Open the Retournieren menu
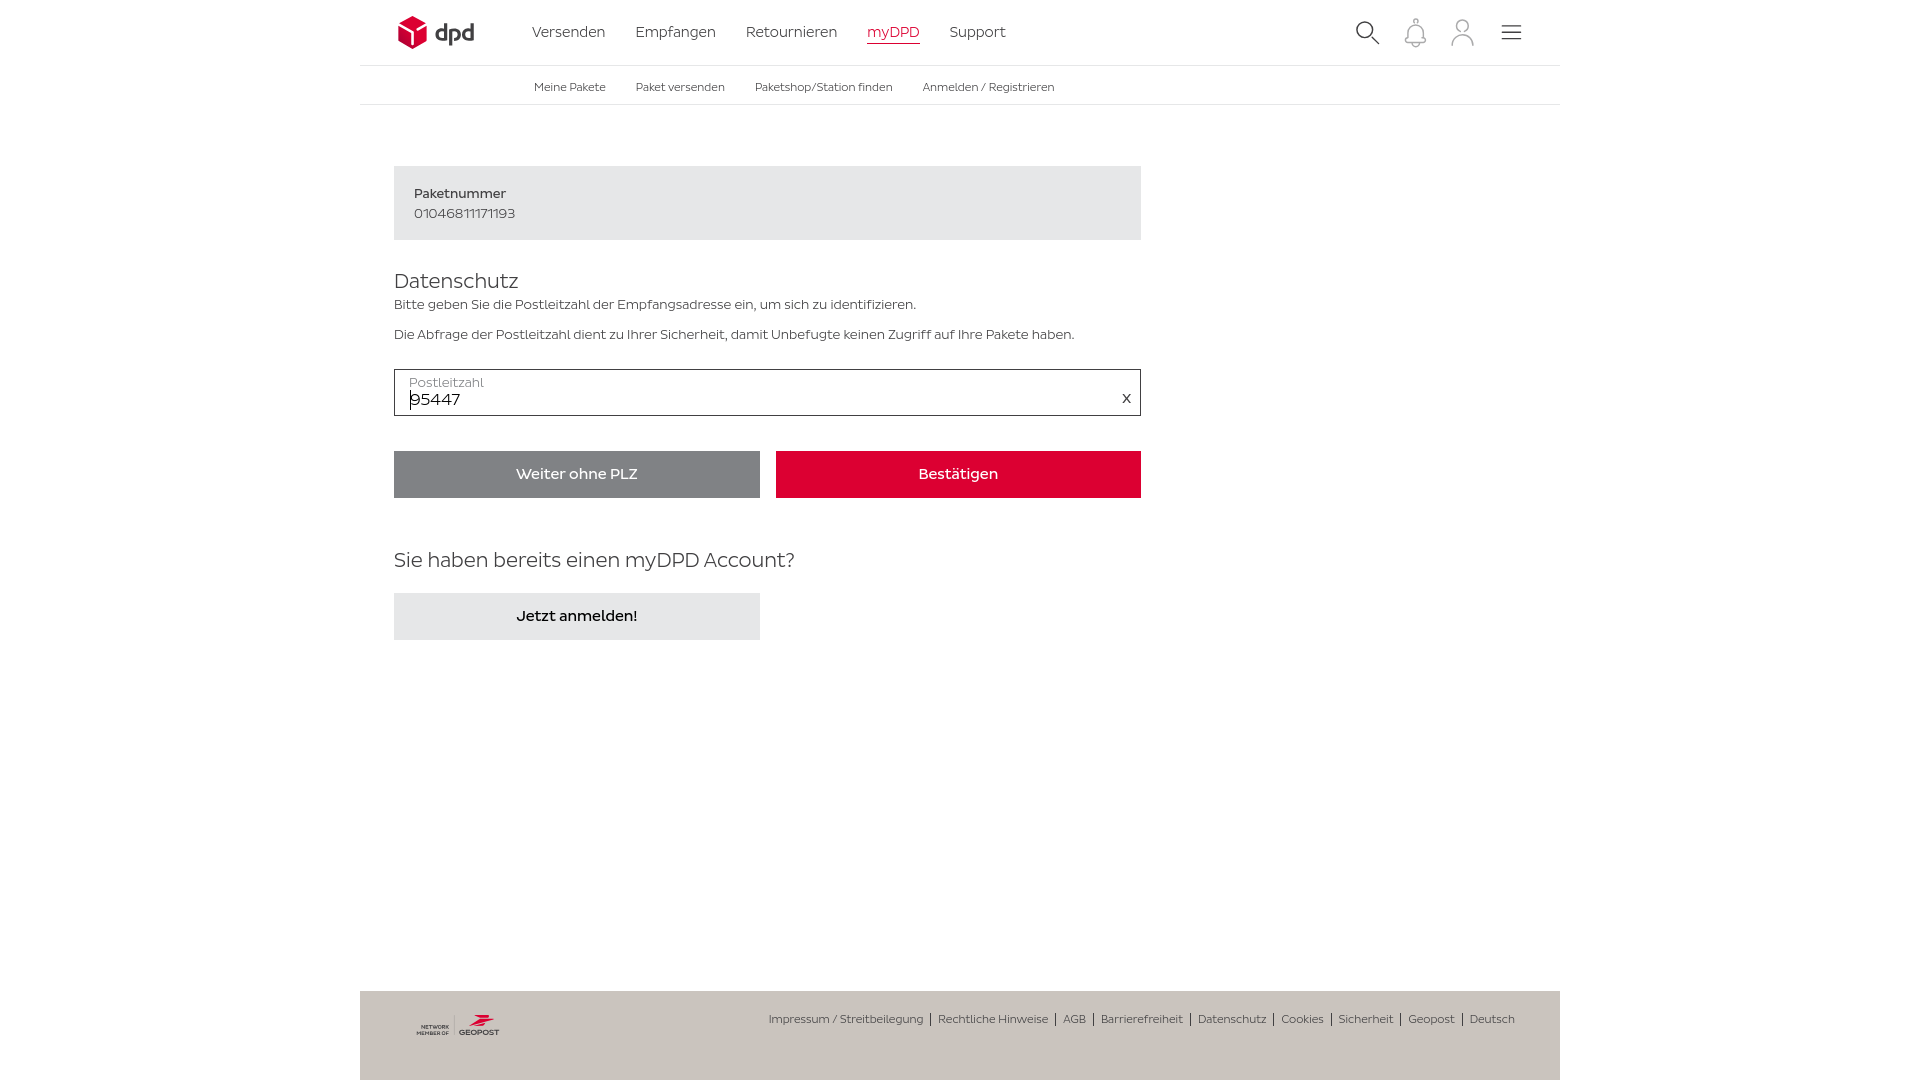Image resolution: width=1920 pixels, height=1080 pixels. pos(791,32)
